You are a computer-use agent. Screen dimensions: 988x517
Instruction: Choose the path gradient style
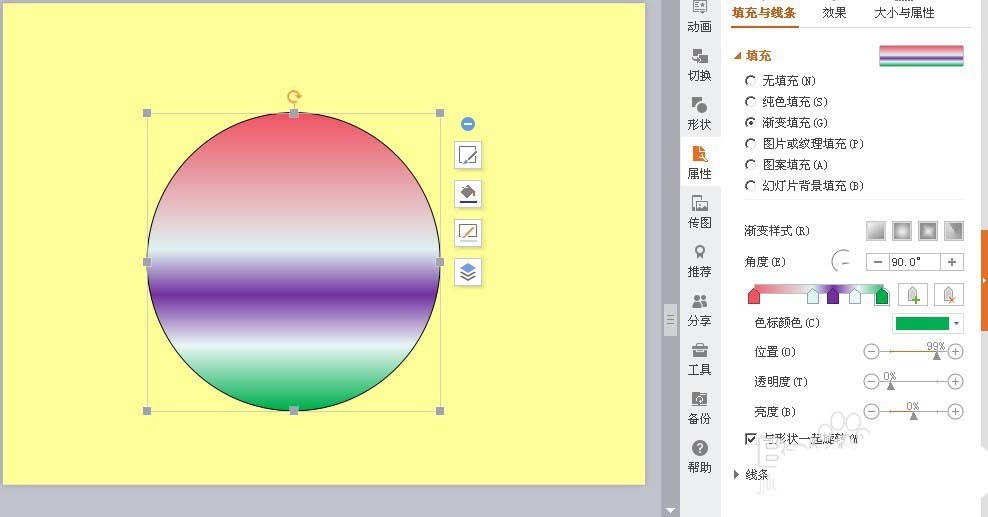954,231
